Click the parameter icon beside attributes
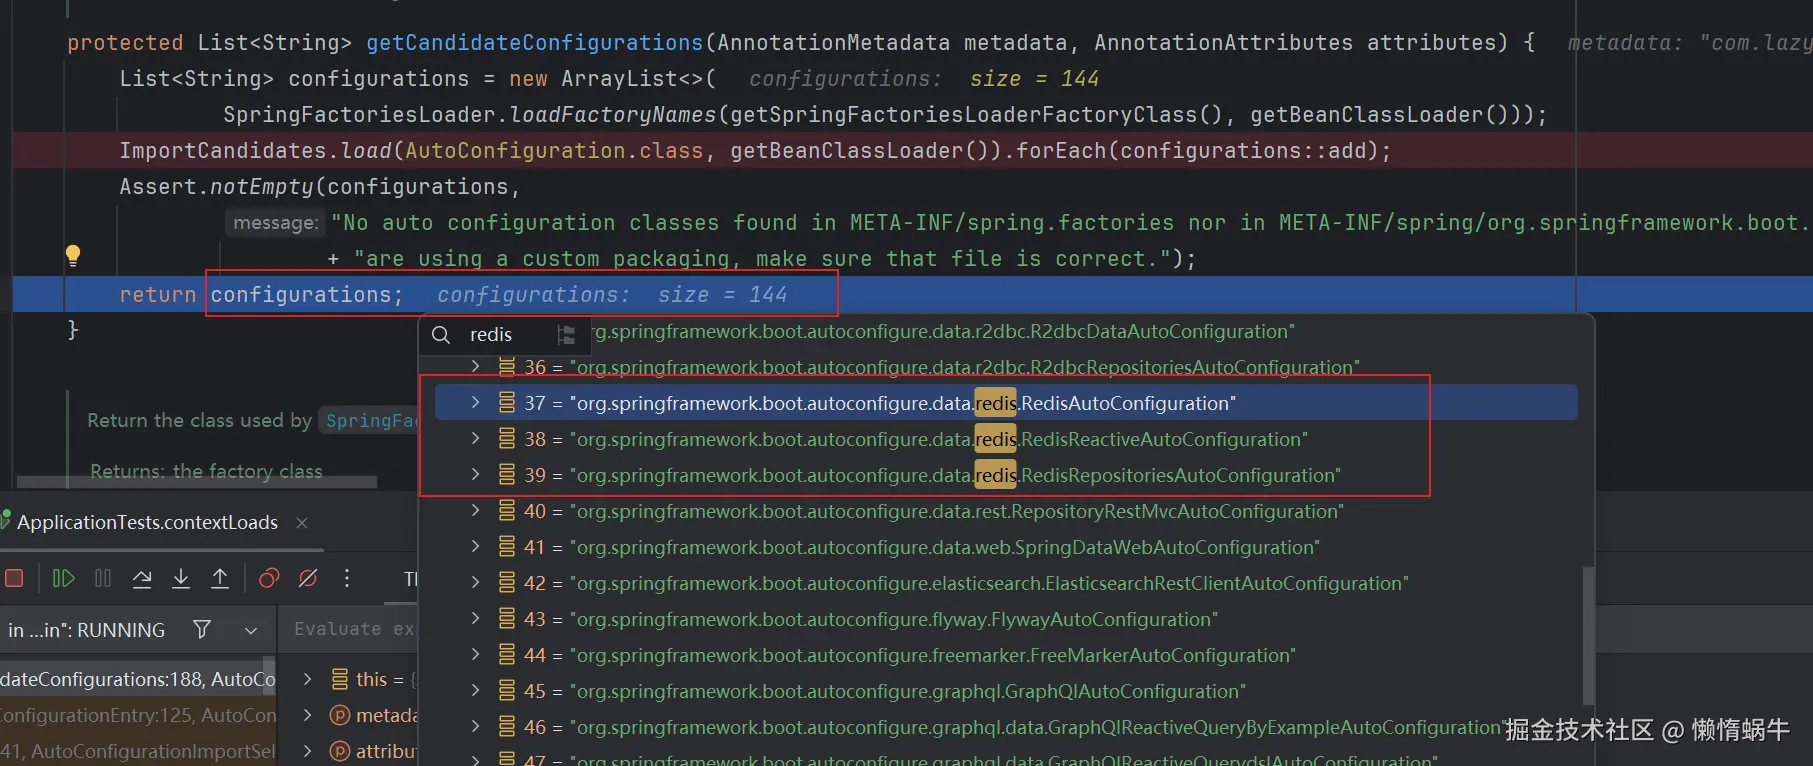The width and height of the screenshot is (1813, 766). 340,751
